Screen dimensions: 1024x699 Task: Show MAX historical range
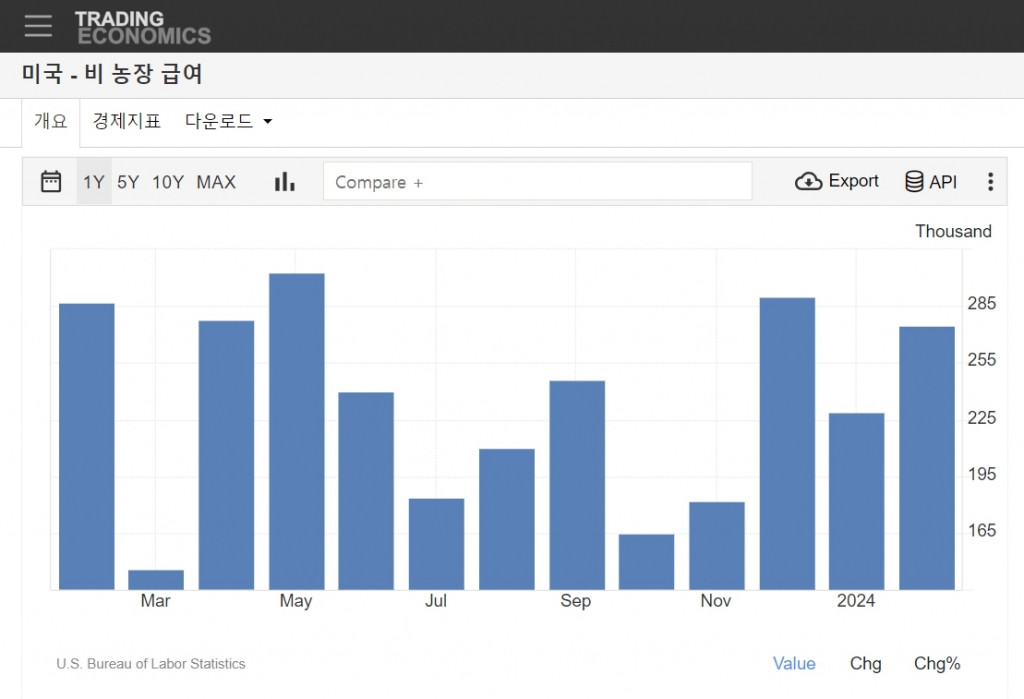(x=216, y=182)
